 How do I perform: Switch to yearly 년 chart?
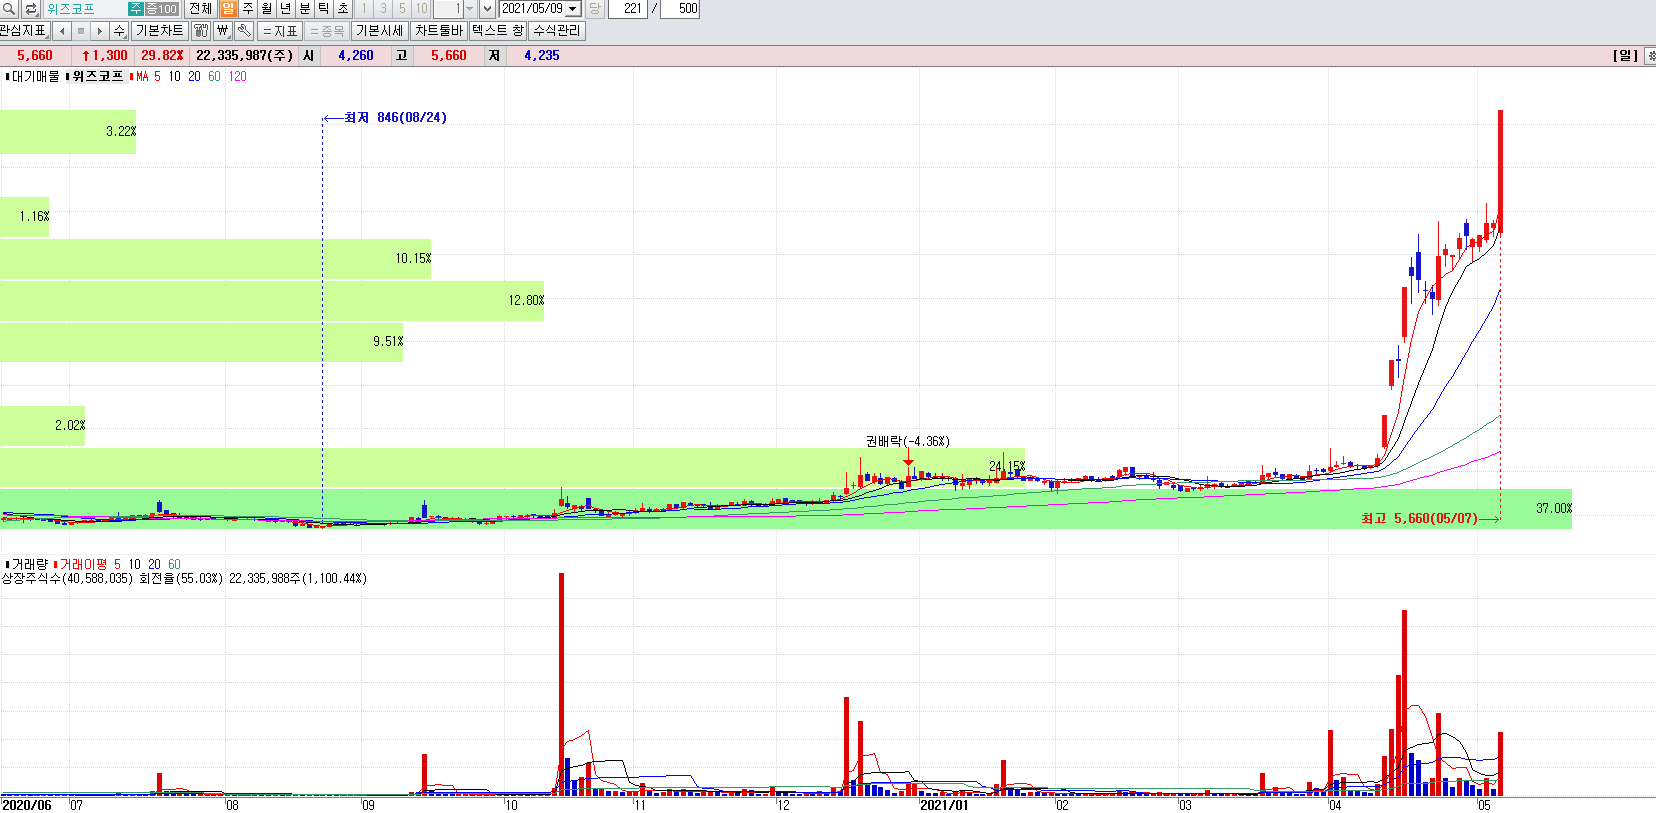tap(286, 9)
